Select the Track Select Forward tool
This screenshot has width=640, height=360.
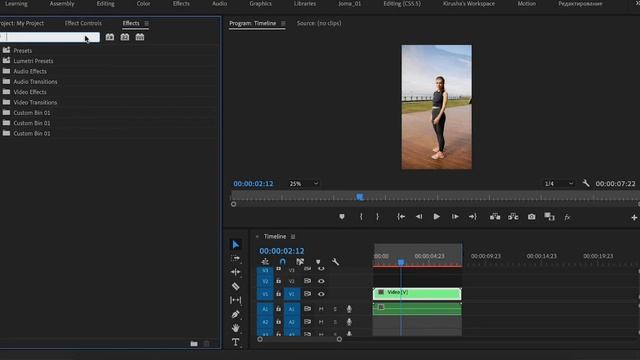pos(236,258)
